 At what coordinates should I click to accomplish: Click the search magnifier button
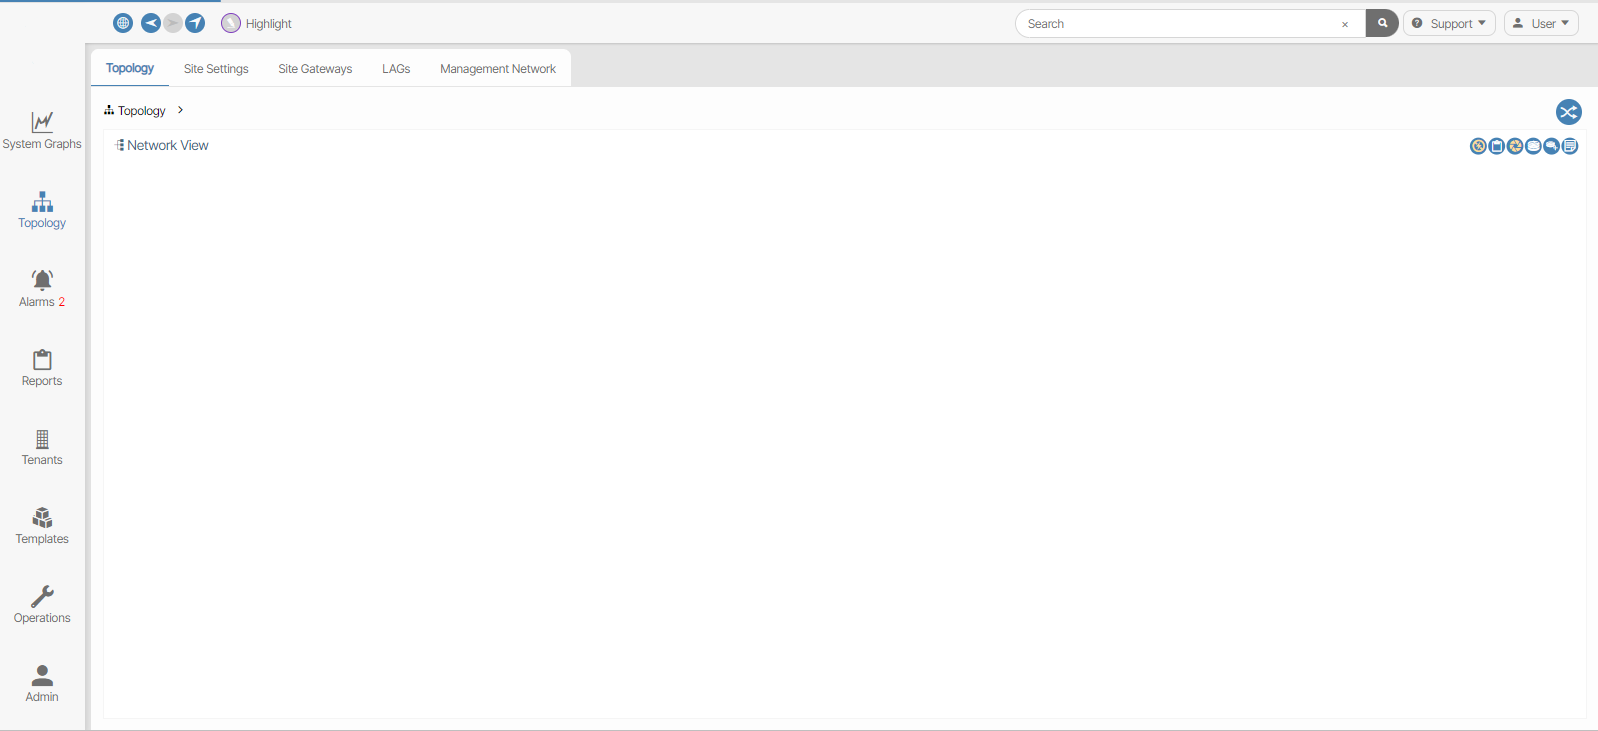1382,23
